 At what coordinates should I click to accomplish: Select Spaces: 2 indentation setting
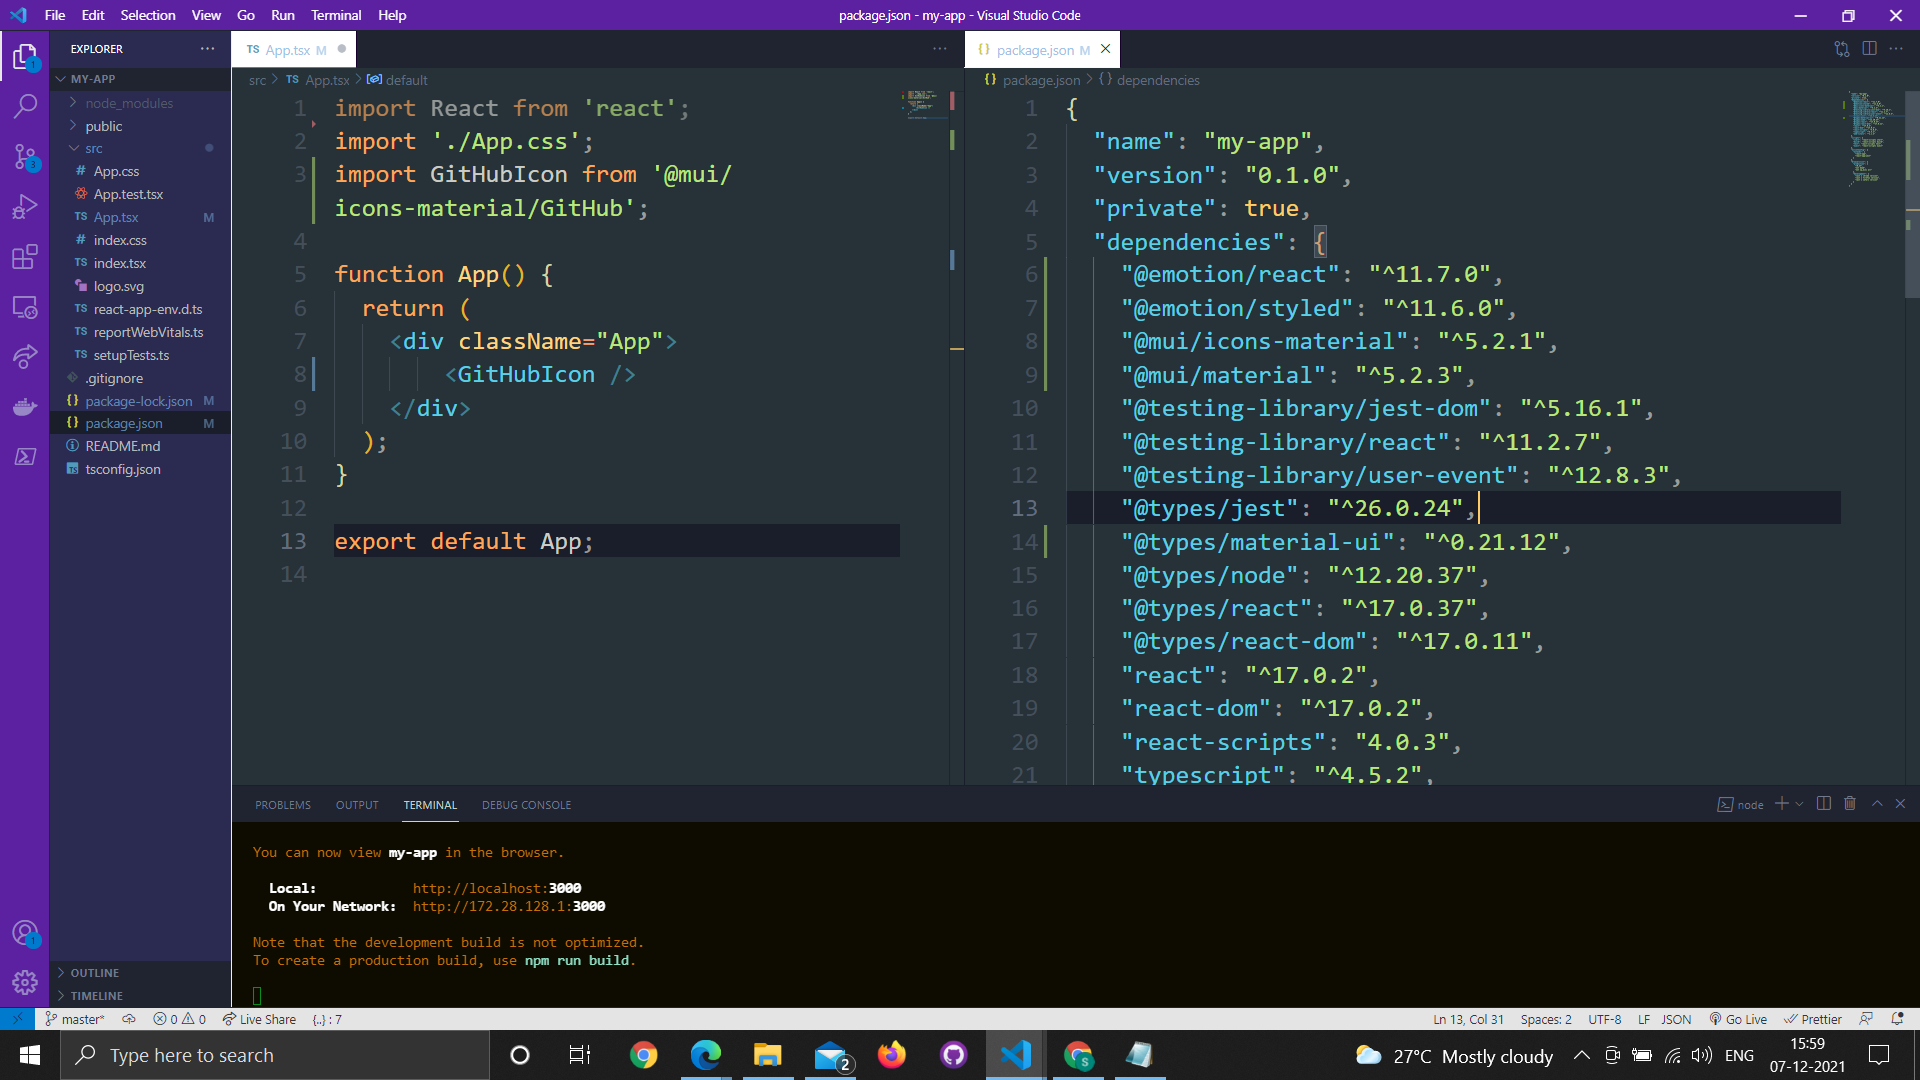[1546, 1019]
